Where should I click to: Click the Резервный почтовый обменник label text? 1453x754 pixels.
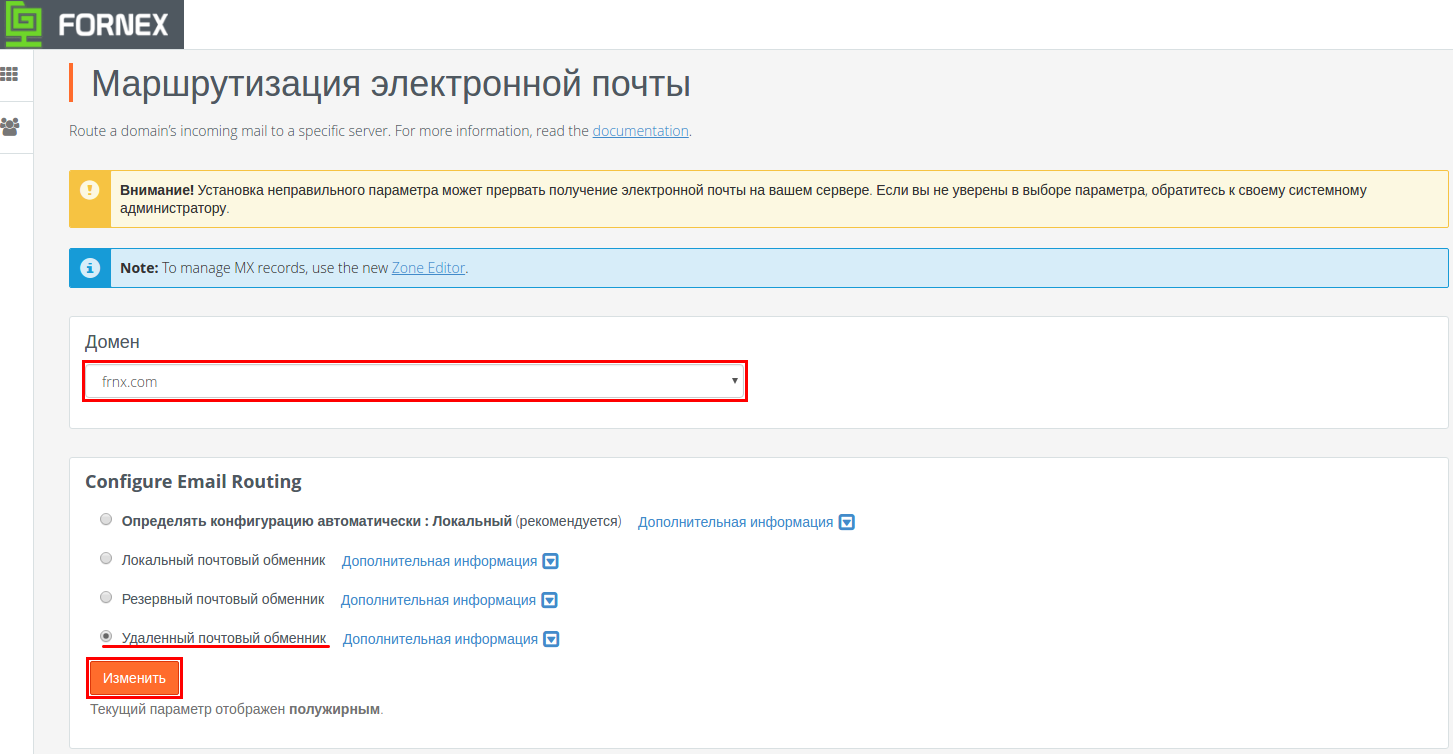click(223, 599)
